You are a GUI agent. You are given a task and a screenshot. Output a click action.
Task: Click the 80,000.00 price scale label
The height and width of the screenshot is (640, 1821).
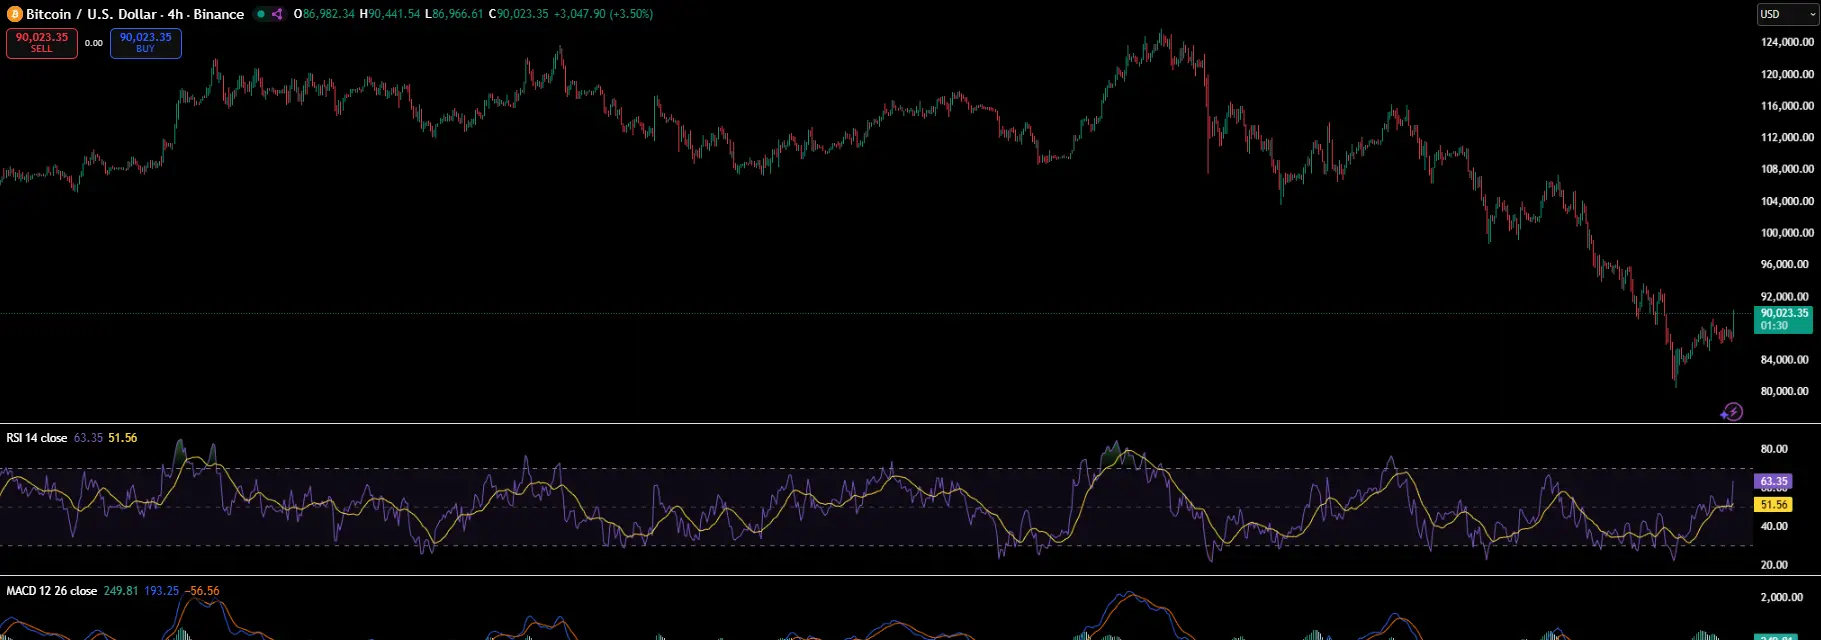pos(1787,391)
